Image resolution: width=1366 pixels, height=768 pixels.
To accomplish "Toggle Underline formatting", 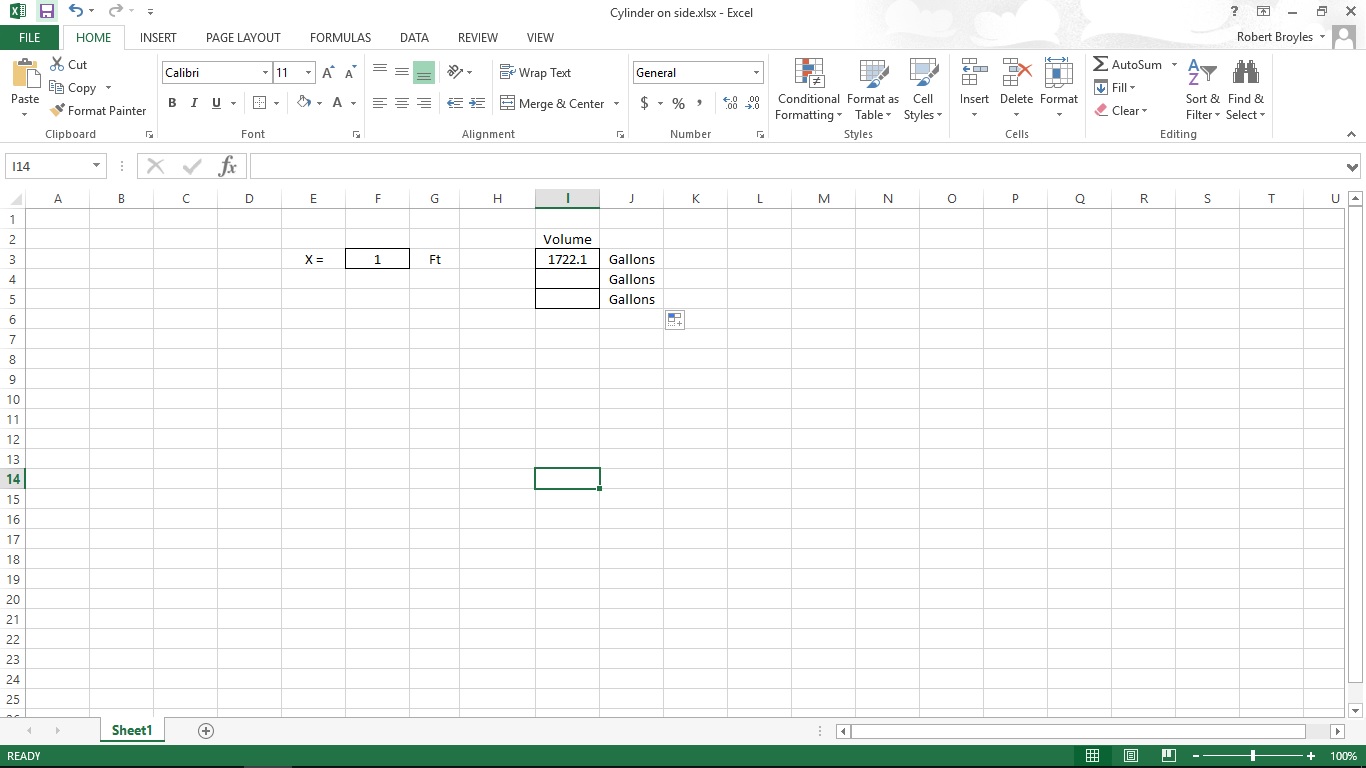I will [216, 103].
